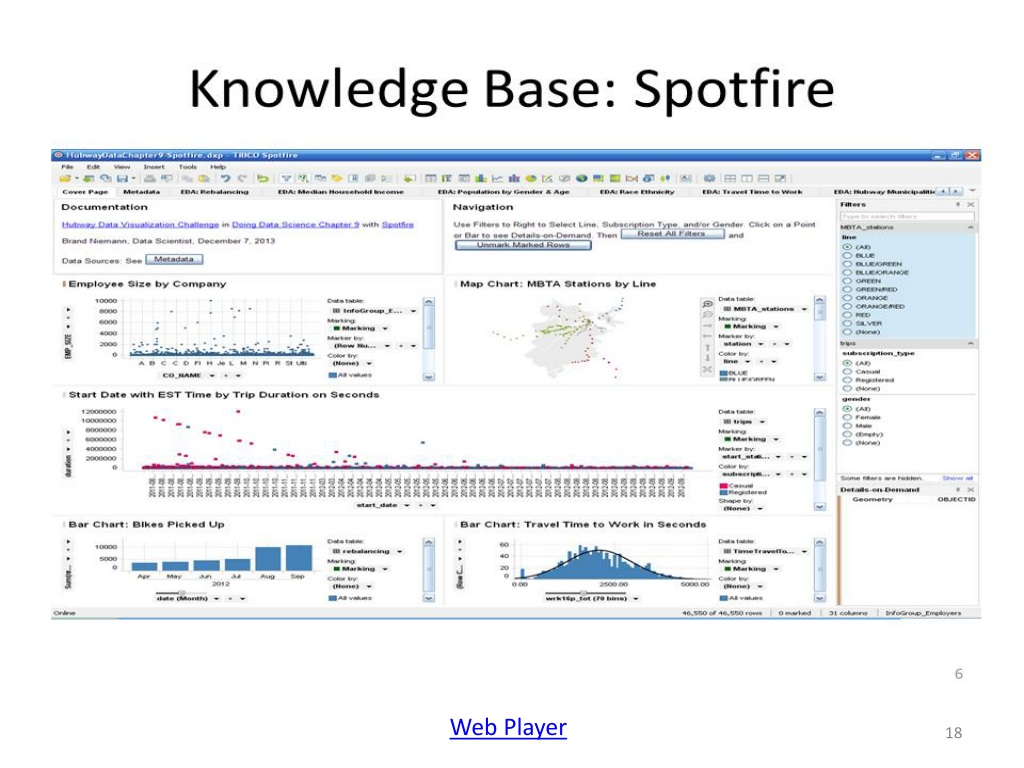Screen dimensions: 1024x768
Task: Insert a Scatter Plot visualization icon
Action: 547,178
